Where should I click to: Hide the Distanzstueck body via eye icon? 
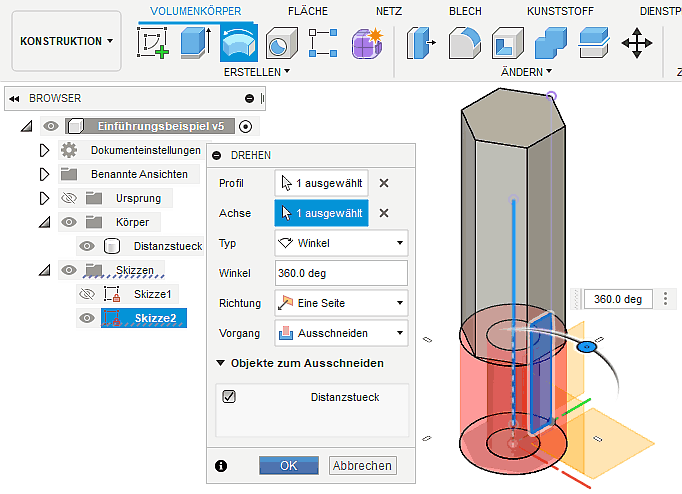pyautogui.click(x=87, y=246)
